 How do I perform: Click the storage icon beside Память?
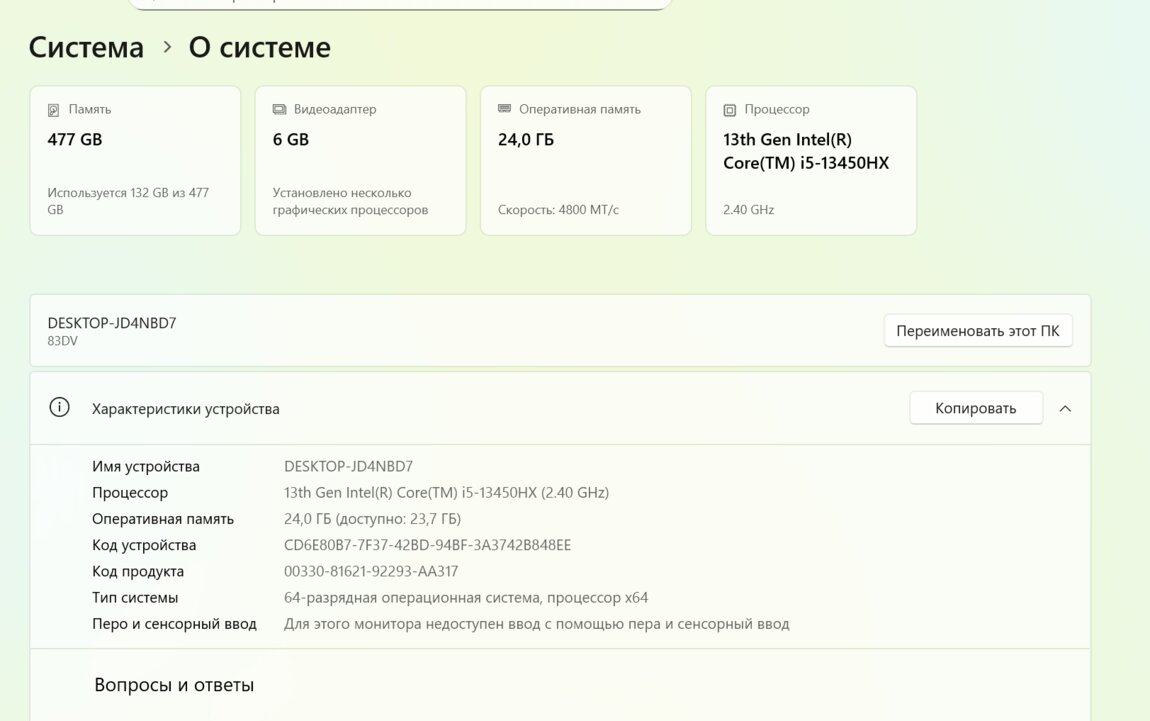54,109
